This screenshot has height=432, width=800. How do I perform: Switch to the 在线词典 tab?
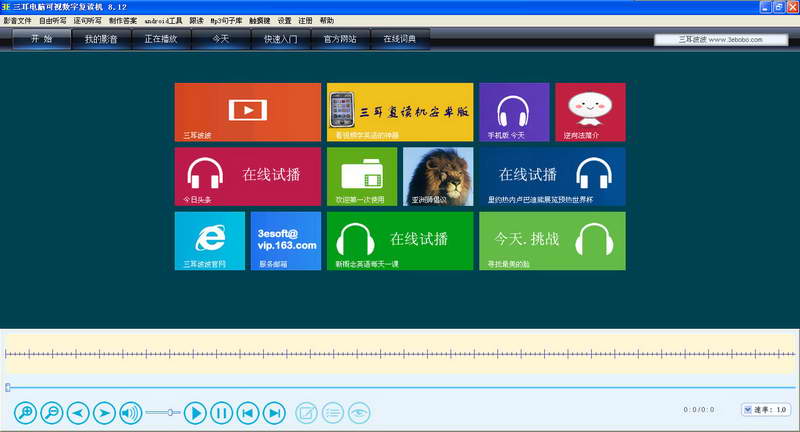[x=399, y=39]
